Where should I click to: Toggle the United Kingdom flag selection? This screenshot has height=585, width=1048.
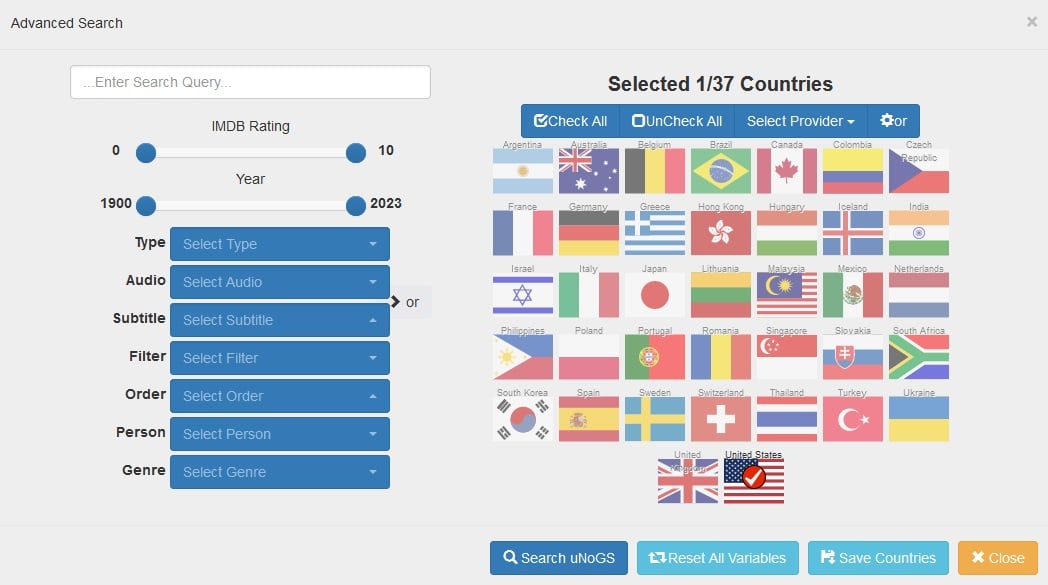pyautogui.click(x=688, y=481)
